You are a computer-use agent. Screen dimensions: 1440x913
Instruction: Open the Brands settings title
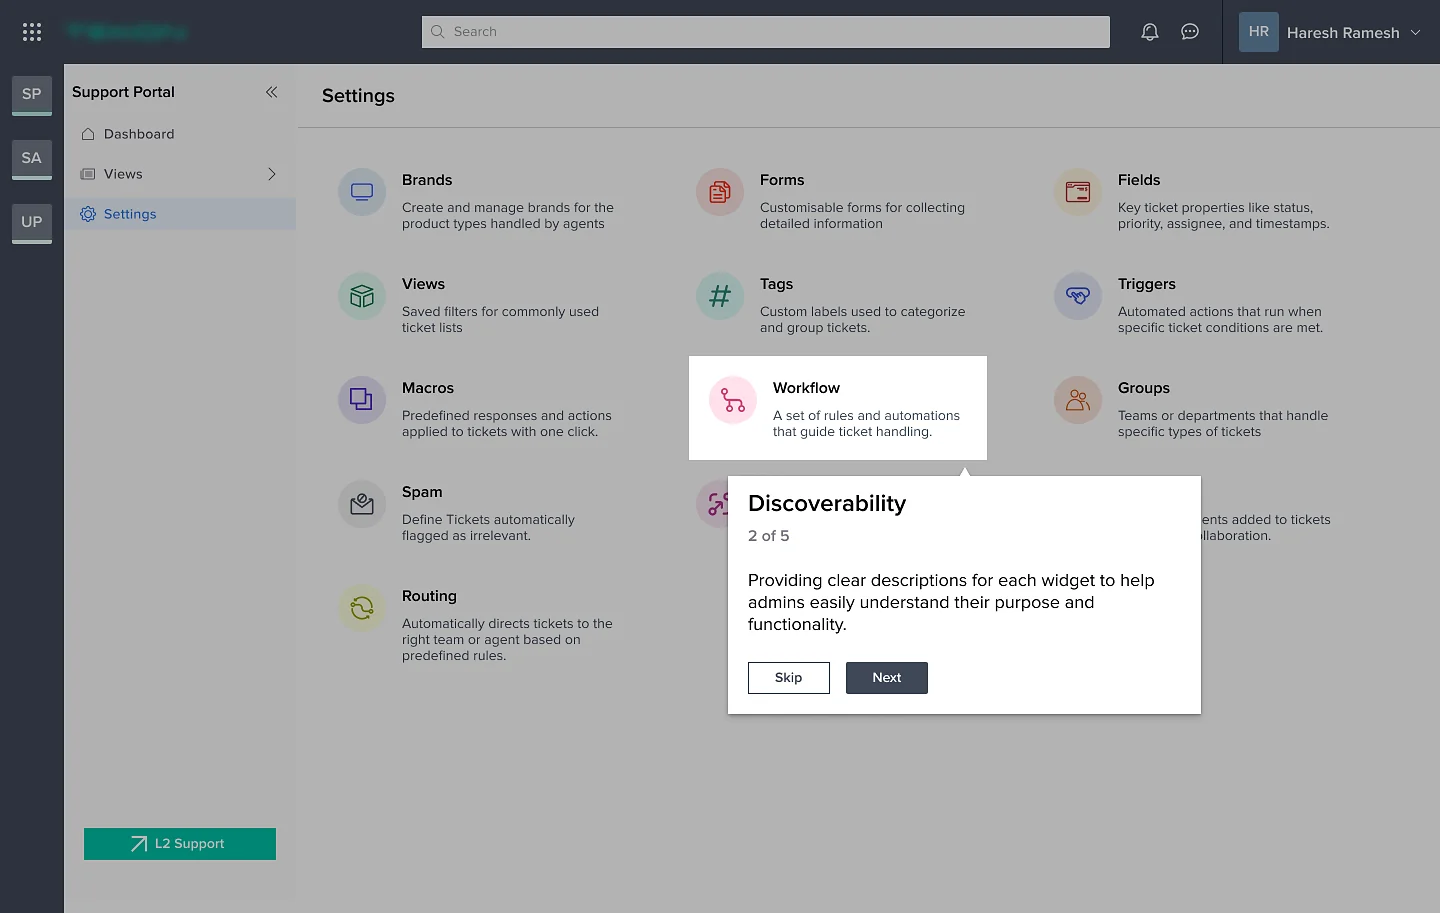427,180
